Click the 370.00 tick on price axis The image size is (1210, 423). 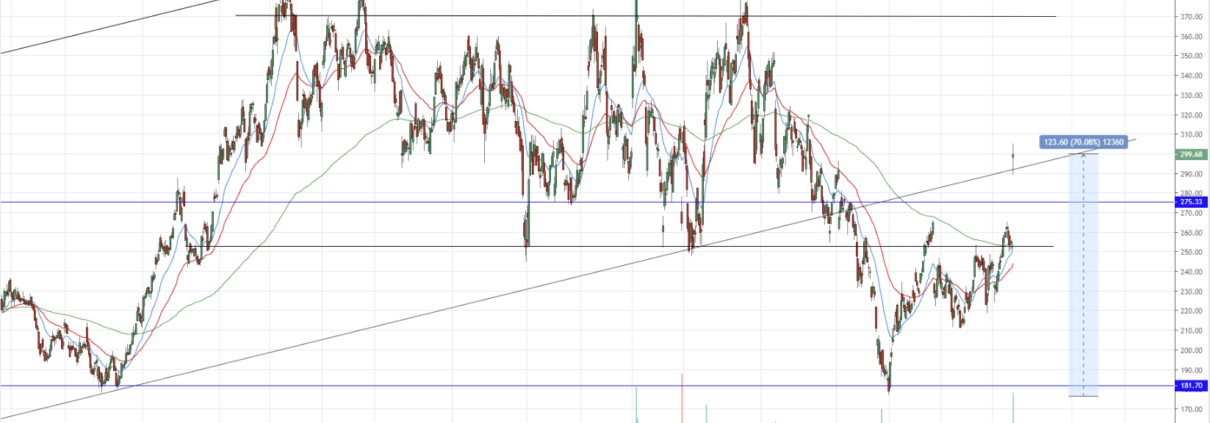click(x=1191, y=17)
